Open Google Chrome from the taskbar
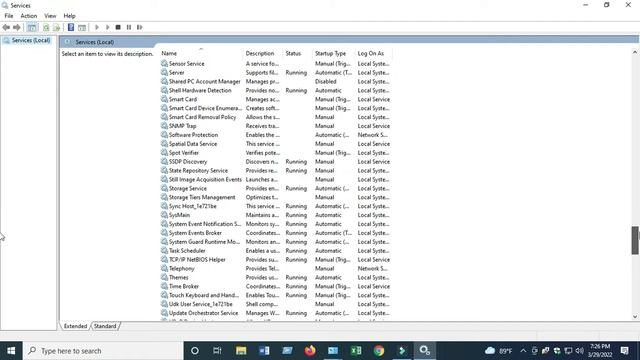 tap(379, 351)
